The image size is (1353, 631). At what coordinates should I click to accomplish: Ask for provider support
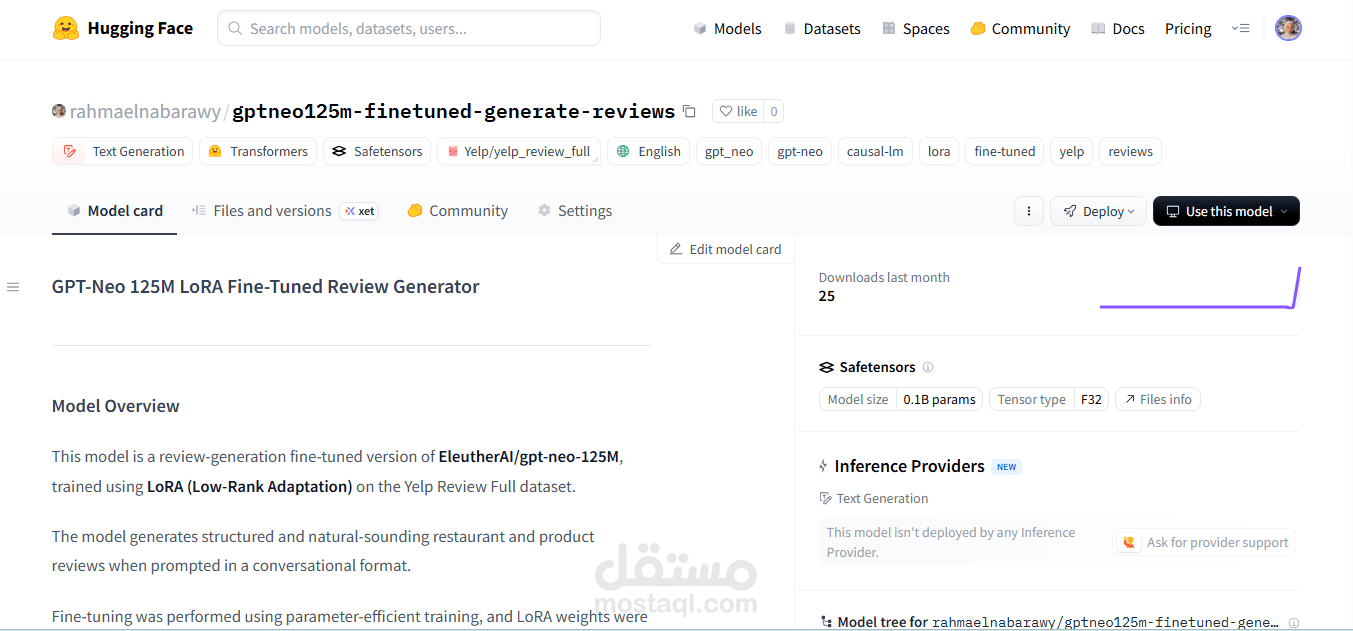1204,542
